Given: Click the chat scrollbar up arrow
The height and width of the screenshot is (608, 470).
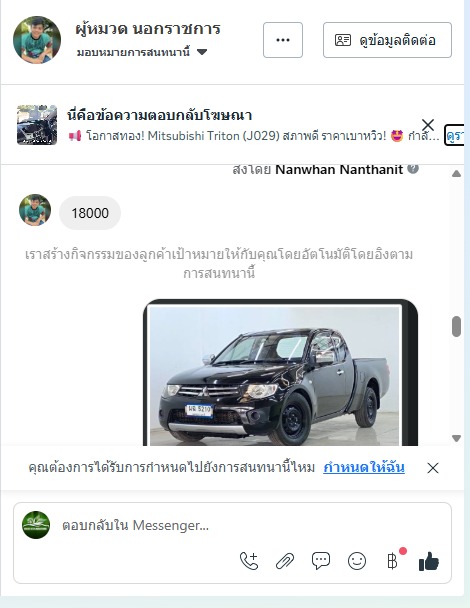Looking at the screenshot, I should [456, 174].
